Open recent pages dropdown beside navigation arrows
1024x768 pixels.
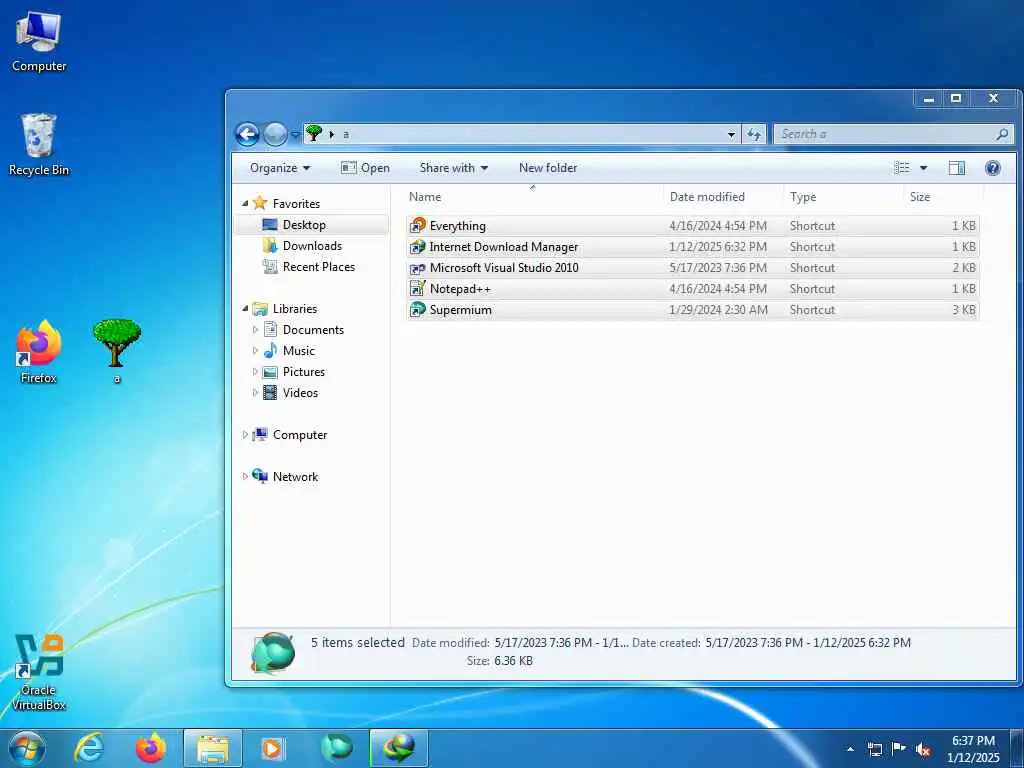295,135
